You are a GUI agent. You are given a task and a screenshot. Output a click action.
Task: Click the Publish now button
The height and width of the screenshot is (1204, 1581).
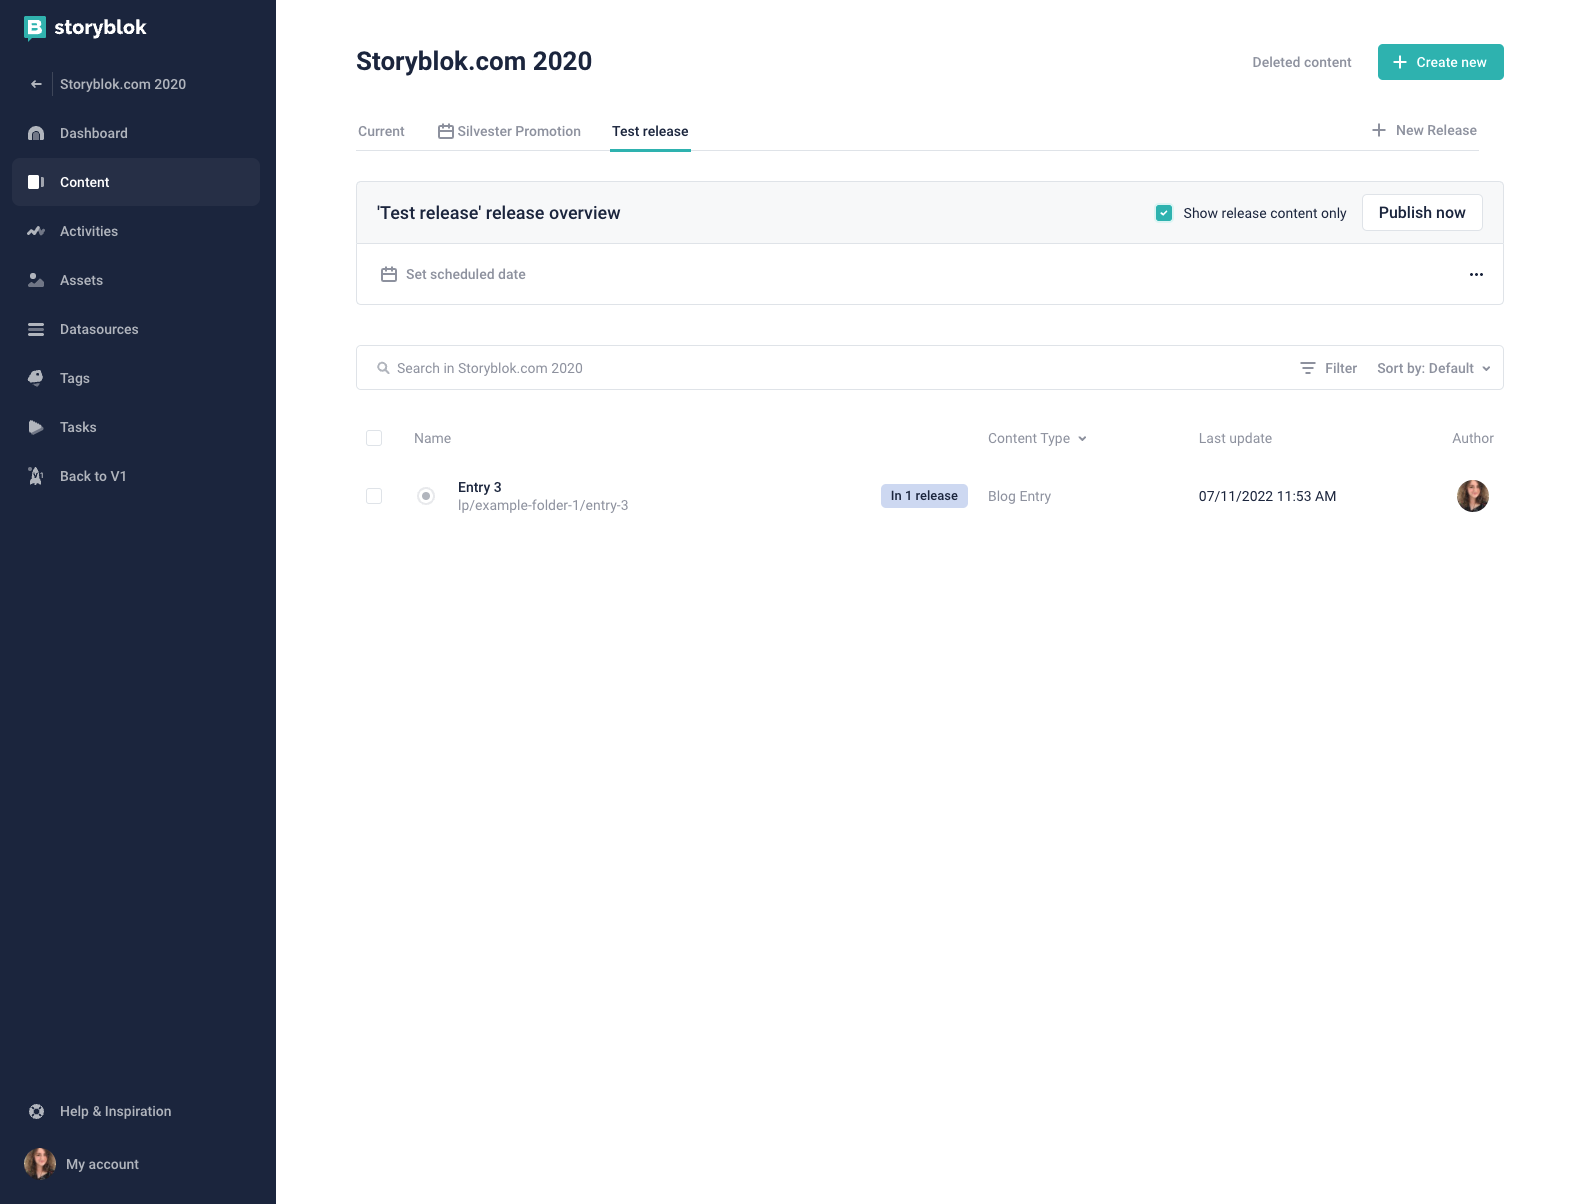click(1422, 212)
